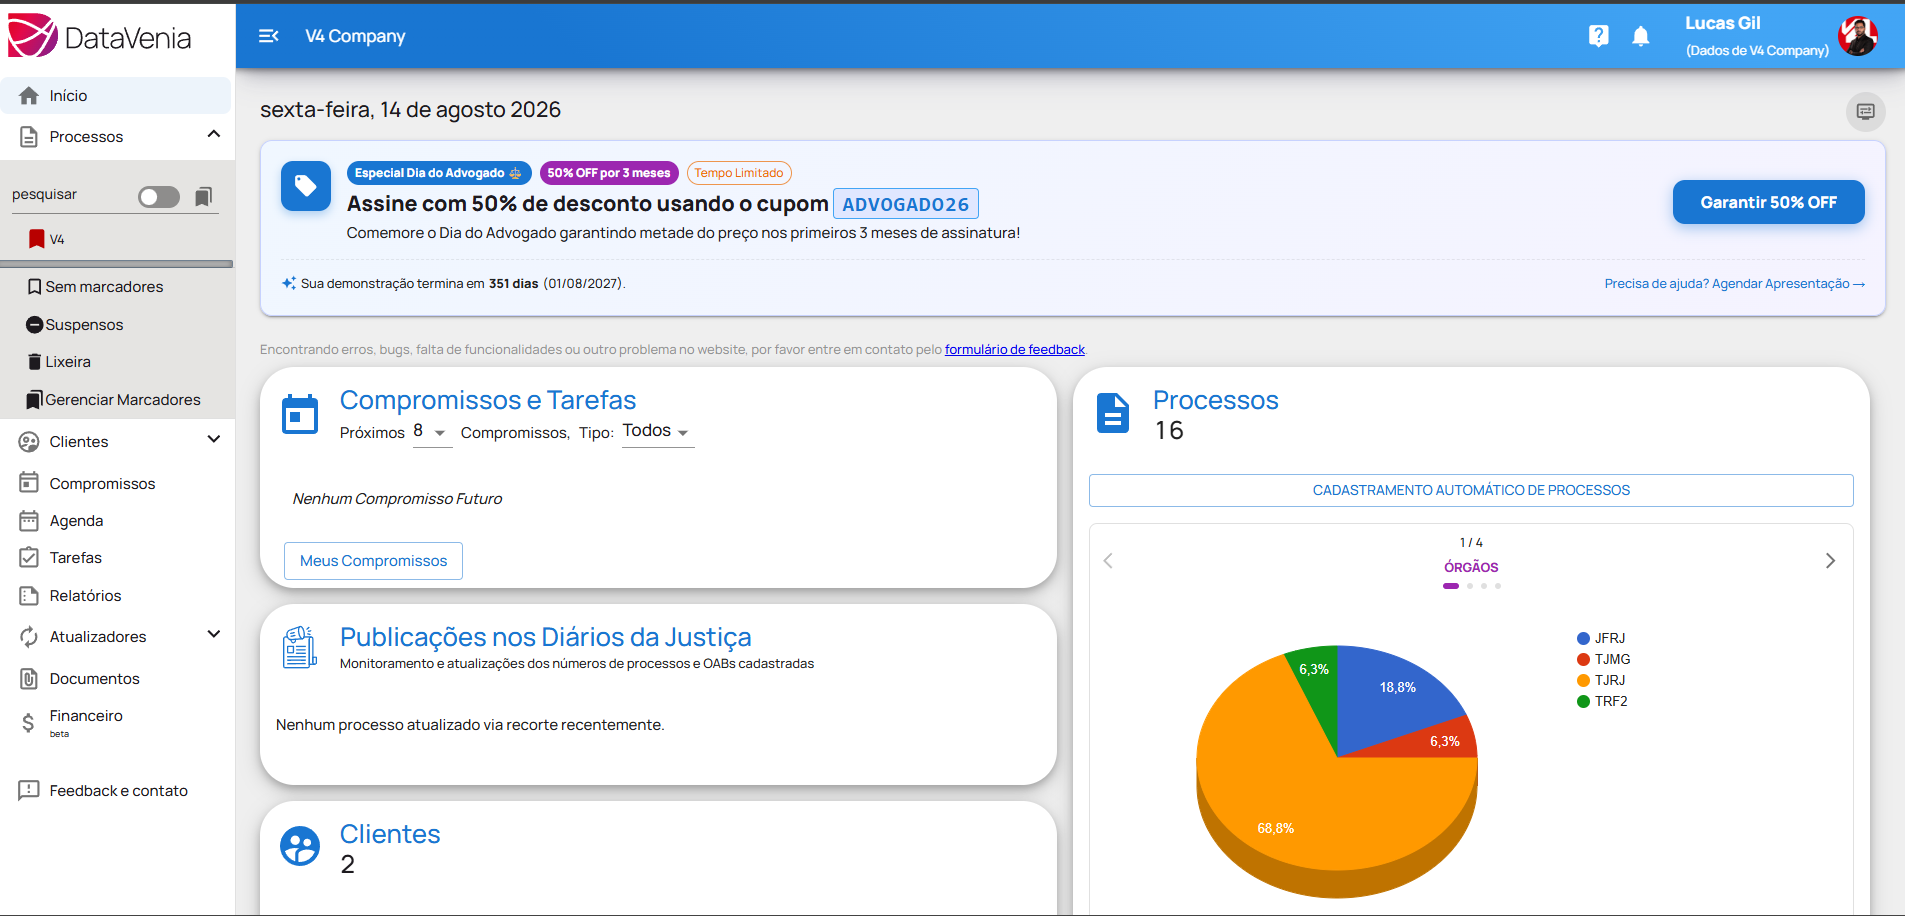Expand the Clientes menu section
The height and width of the screenshot is (916, 1905).
coord(214,439)
